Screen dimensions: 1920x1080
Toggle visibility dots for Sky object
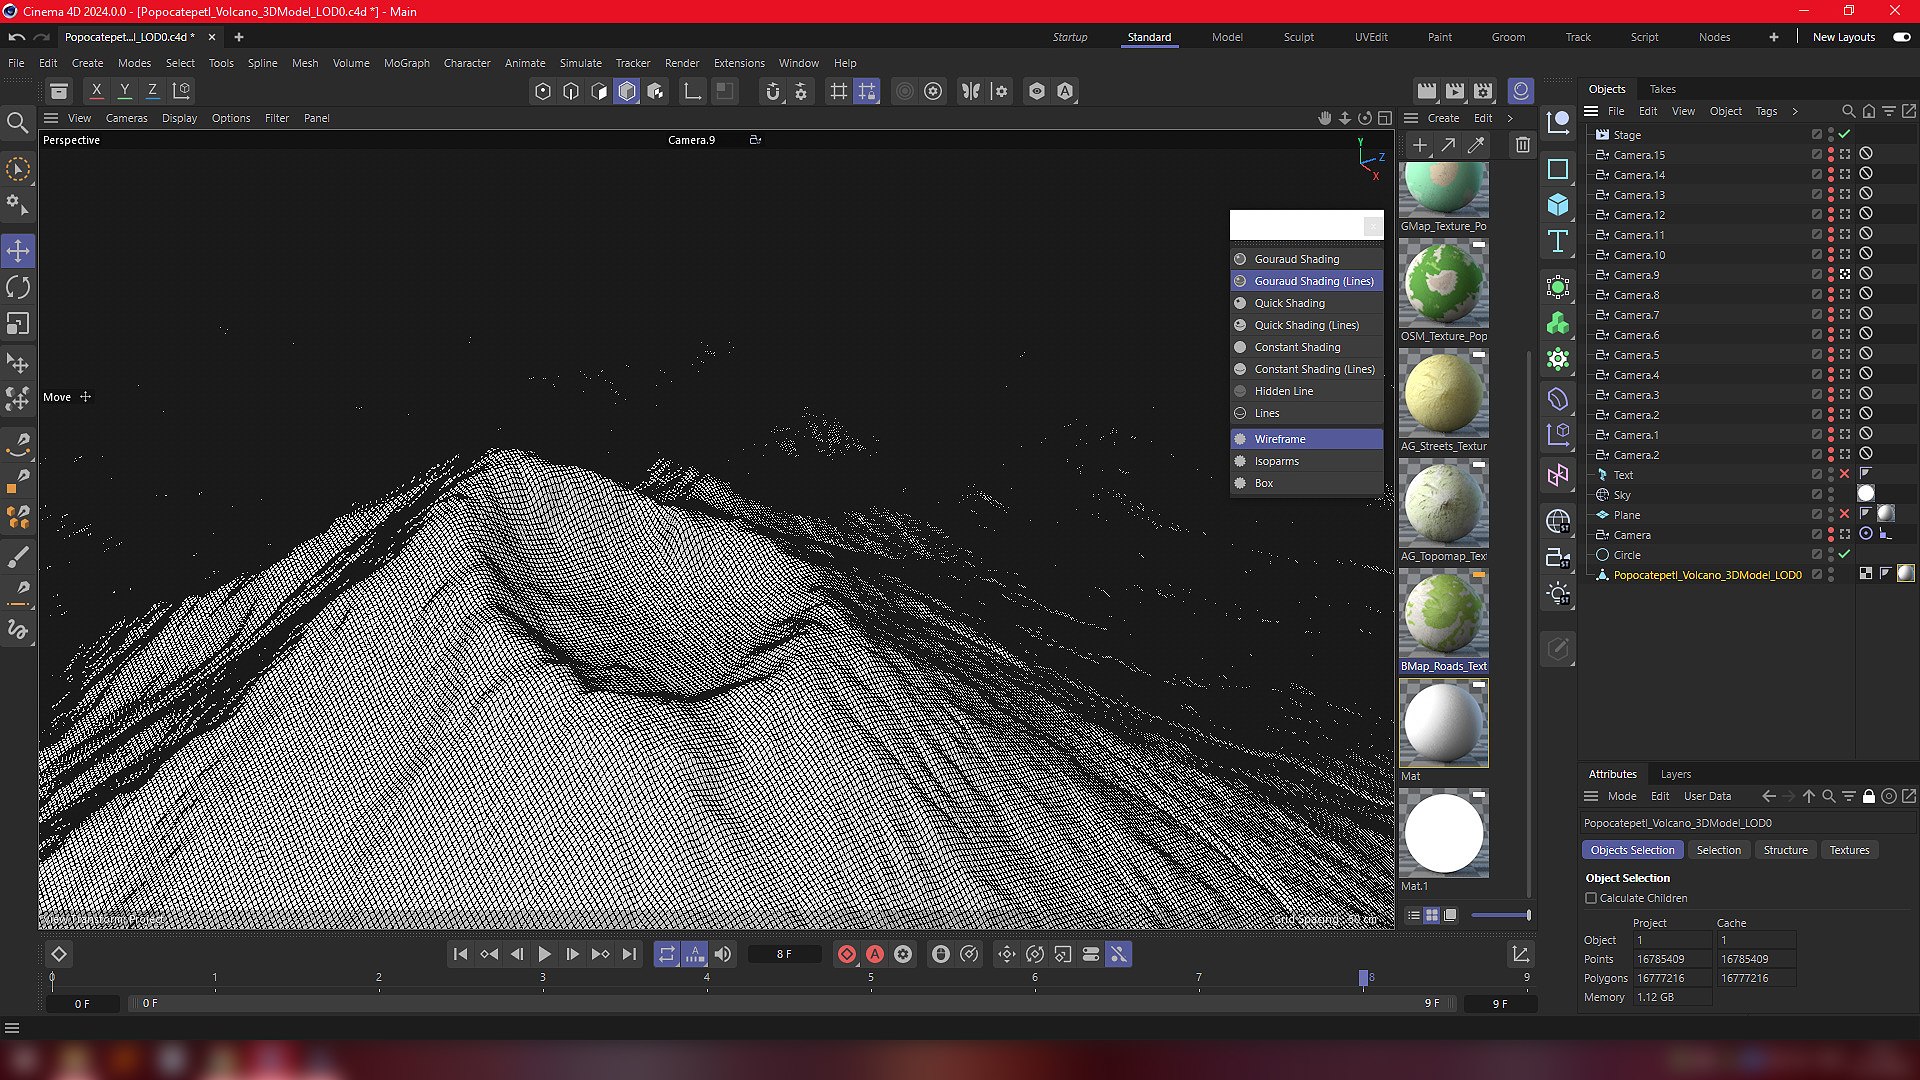click(1831, 494)
